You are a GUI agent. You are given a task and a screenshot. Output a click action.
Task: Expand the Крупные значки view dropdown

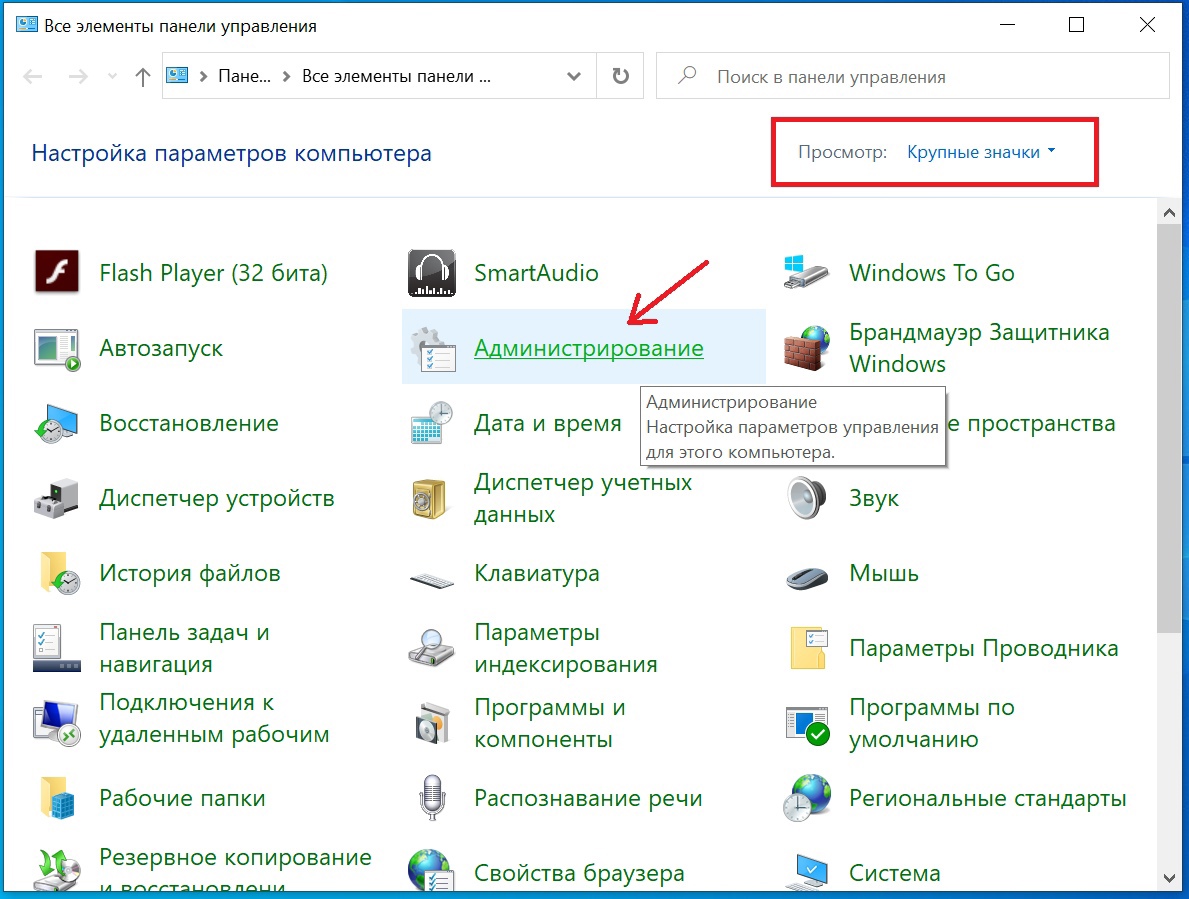click(x=980, y=153)
